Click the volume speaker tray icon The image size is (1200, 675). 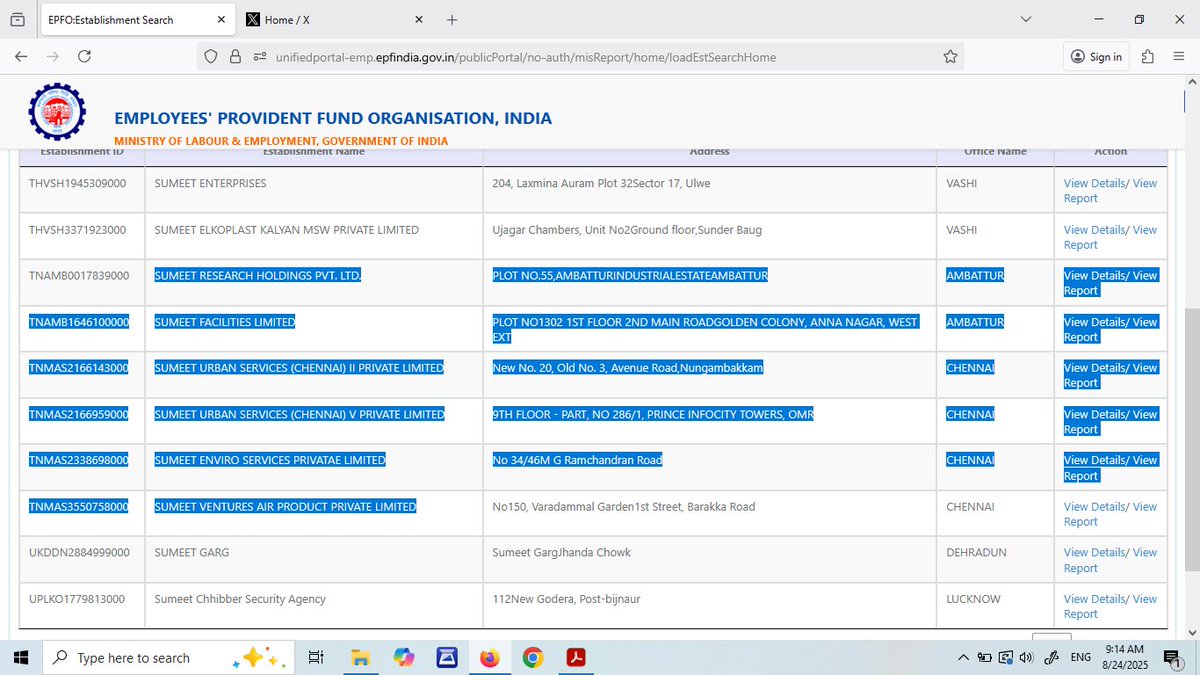[1027, 657]
